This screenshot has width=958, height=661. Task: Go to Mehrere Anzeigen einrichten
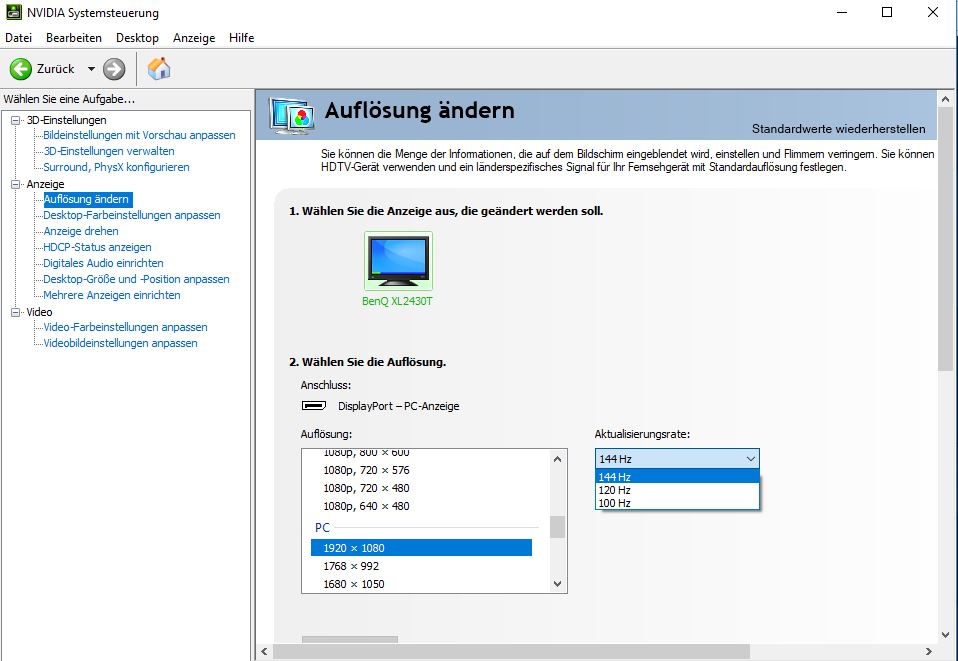click(111, 295)
